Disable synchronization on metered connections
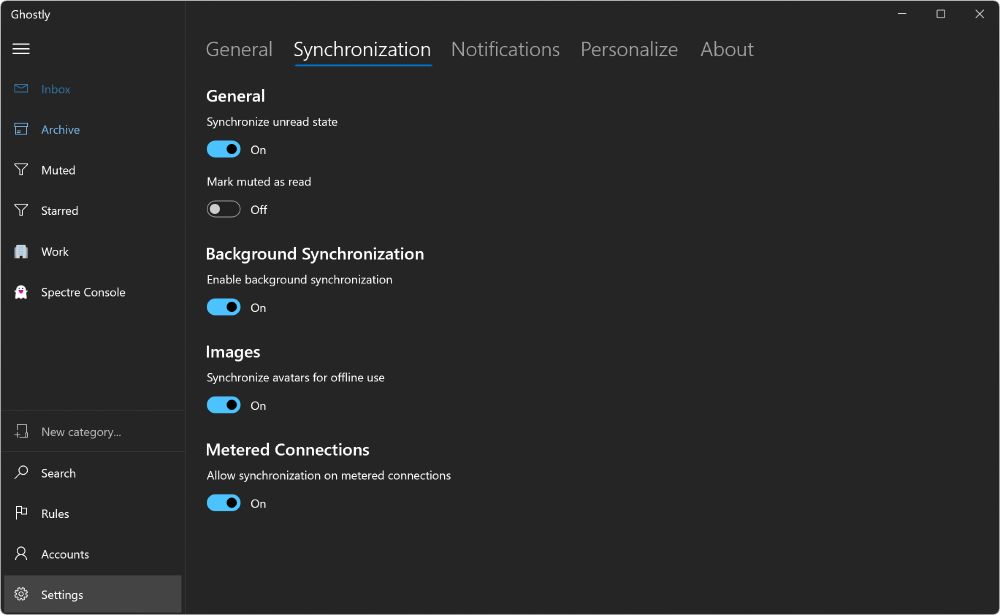This screenshot has width=1000, height=615. (223, 502)
